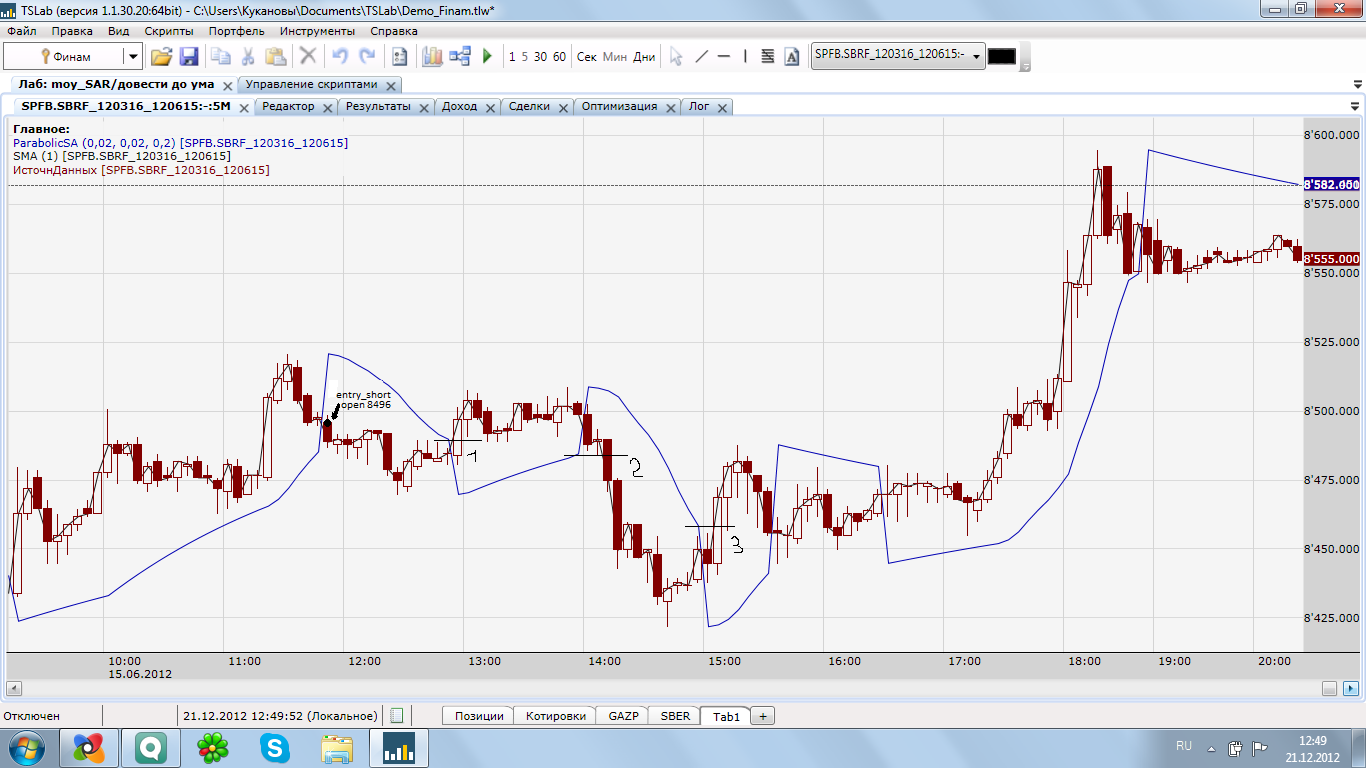Click the undo arrow icon
The width and height of the screenshot is (1366, 768).
[340, 57]
